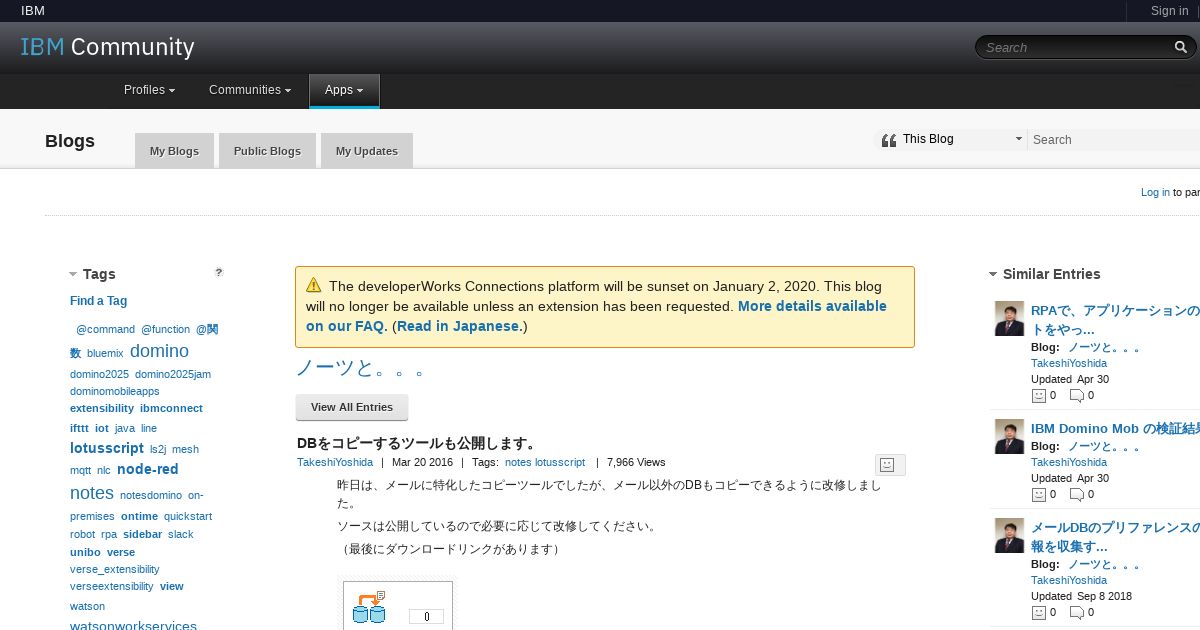
Task: Click the DB copy tool image in the post
Action: tap(398, 605)
